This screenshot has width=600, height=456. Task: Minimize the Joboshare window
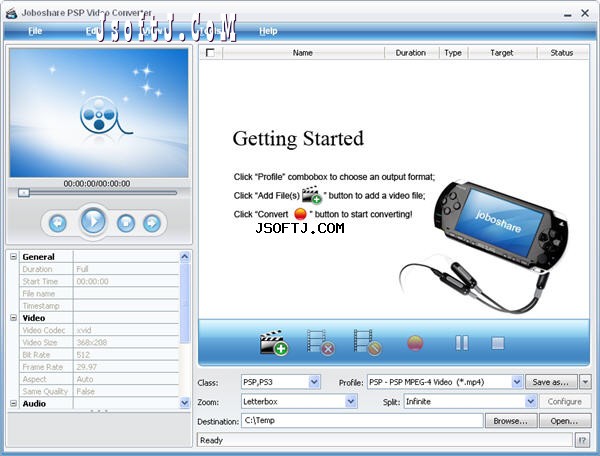[x=568, y=14]
